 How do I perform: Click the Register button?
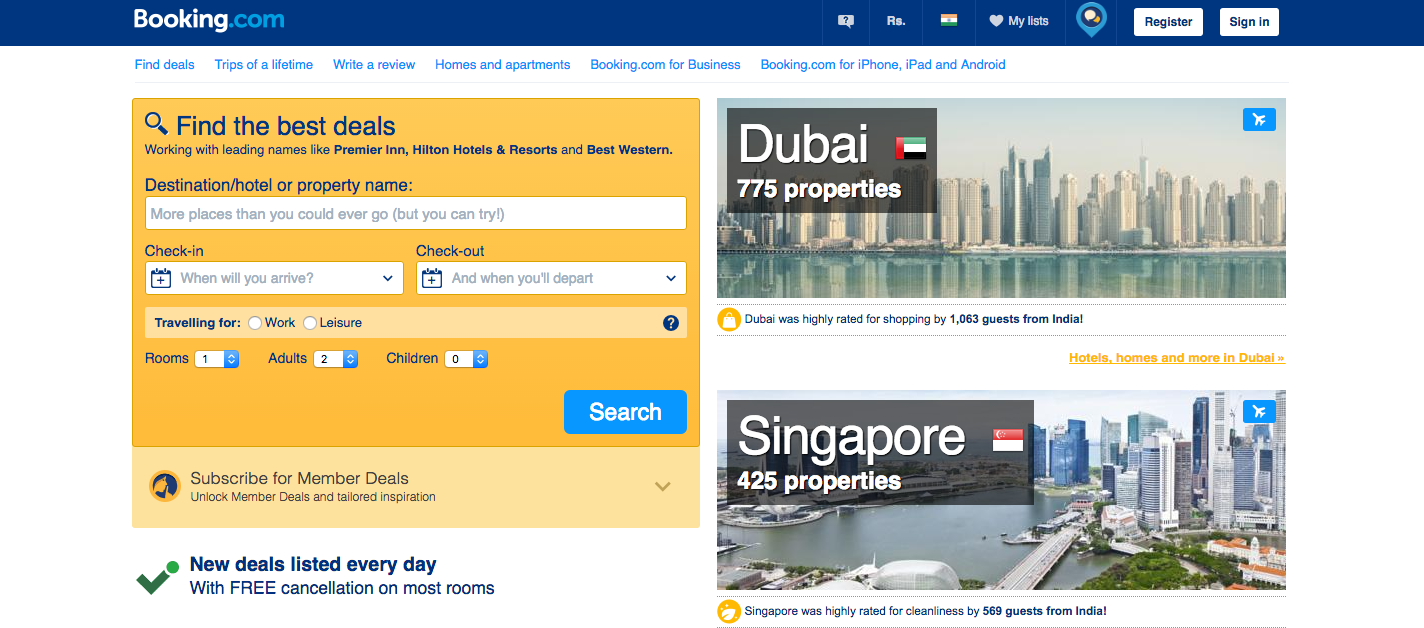point(1168,22)
